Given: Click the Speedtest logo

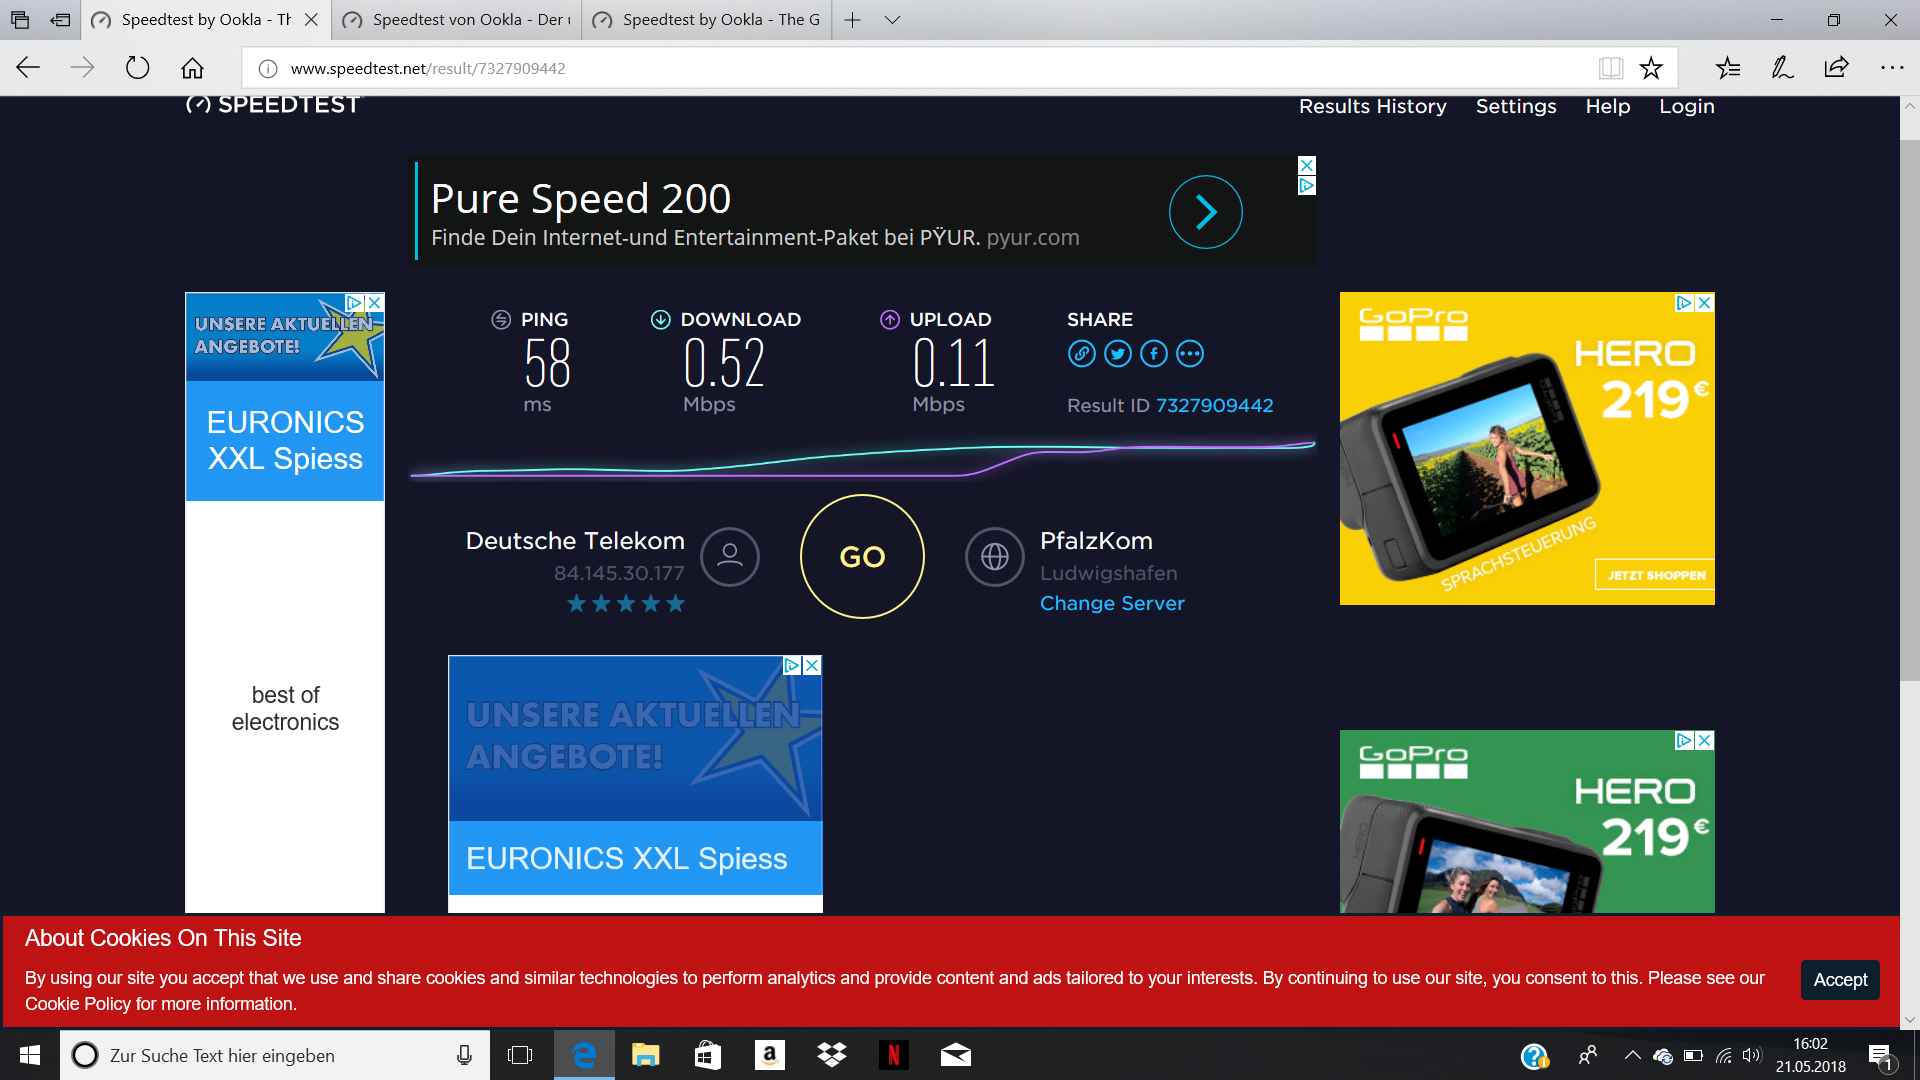Looking at the screenshot, I should (272, 104).
